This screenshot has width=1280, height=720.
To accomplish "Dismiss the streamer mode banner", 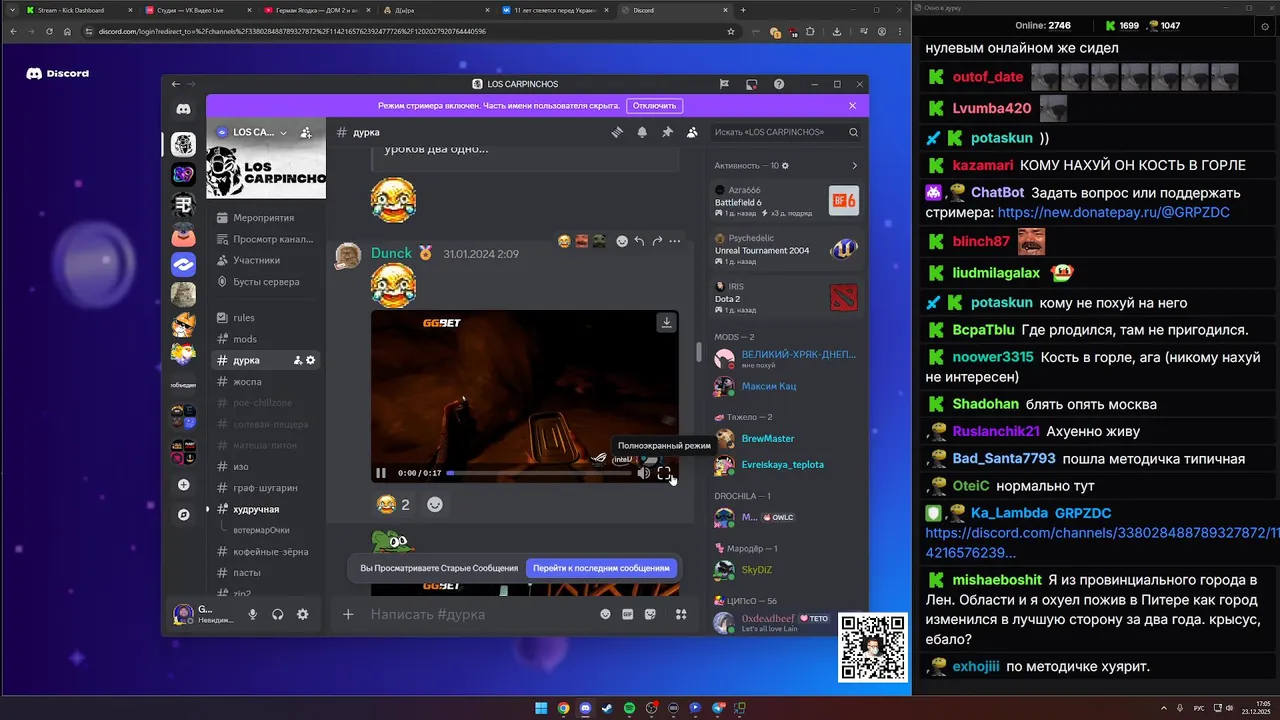I will pyautogui.click(x=853, y=105).
